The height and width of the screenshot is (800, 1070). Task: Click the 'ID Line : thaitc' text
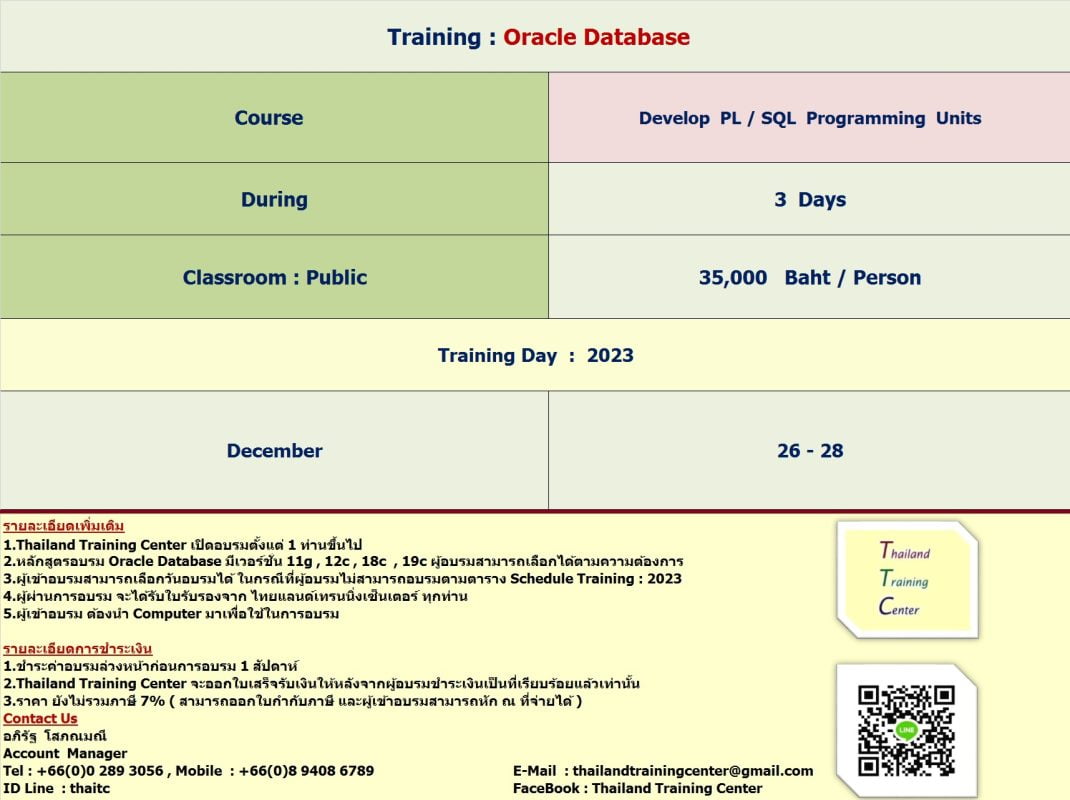57,788
